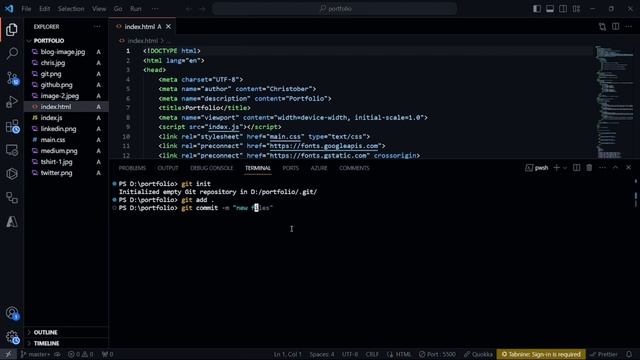This screenshot has width=640, height=360.
Task: Click Port : 5500 Live Server status
Action: pyautogui.click(x=437, y=354)
